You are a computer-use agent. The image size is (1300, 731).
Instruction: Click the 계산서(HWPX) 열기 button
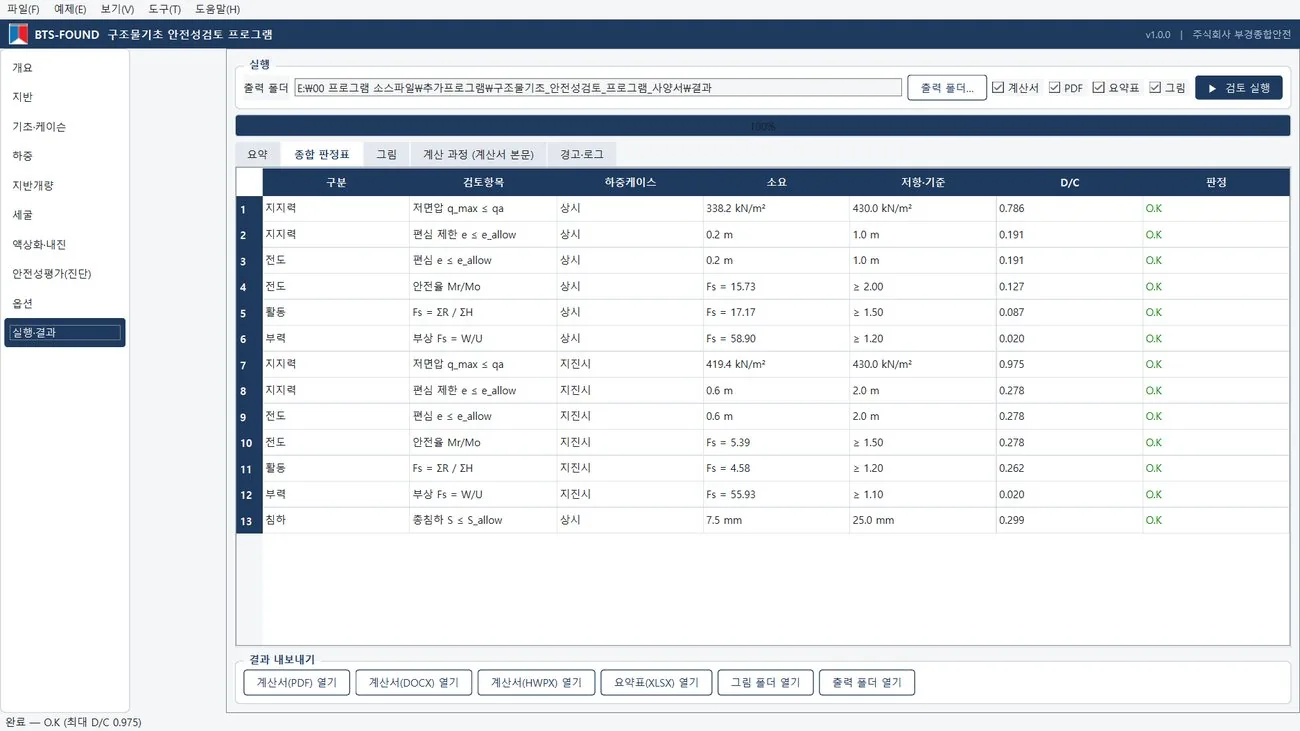pos(536,683)
